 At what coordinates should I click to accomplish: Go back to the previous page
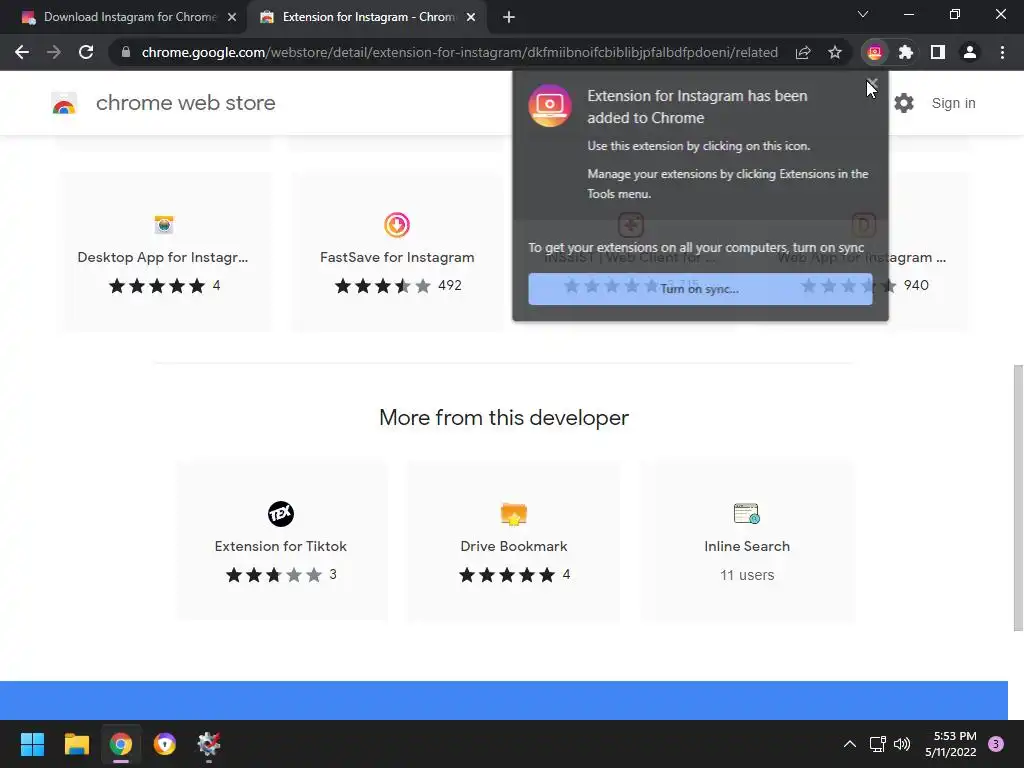click(22, 52)
